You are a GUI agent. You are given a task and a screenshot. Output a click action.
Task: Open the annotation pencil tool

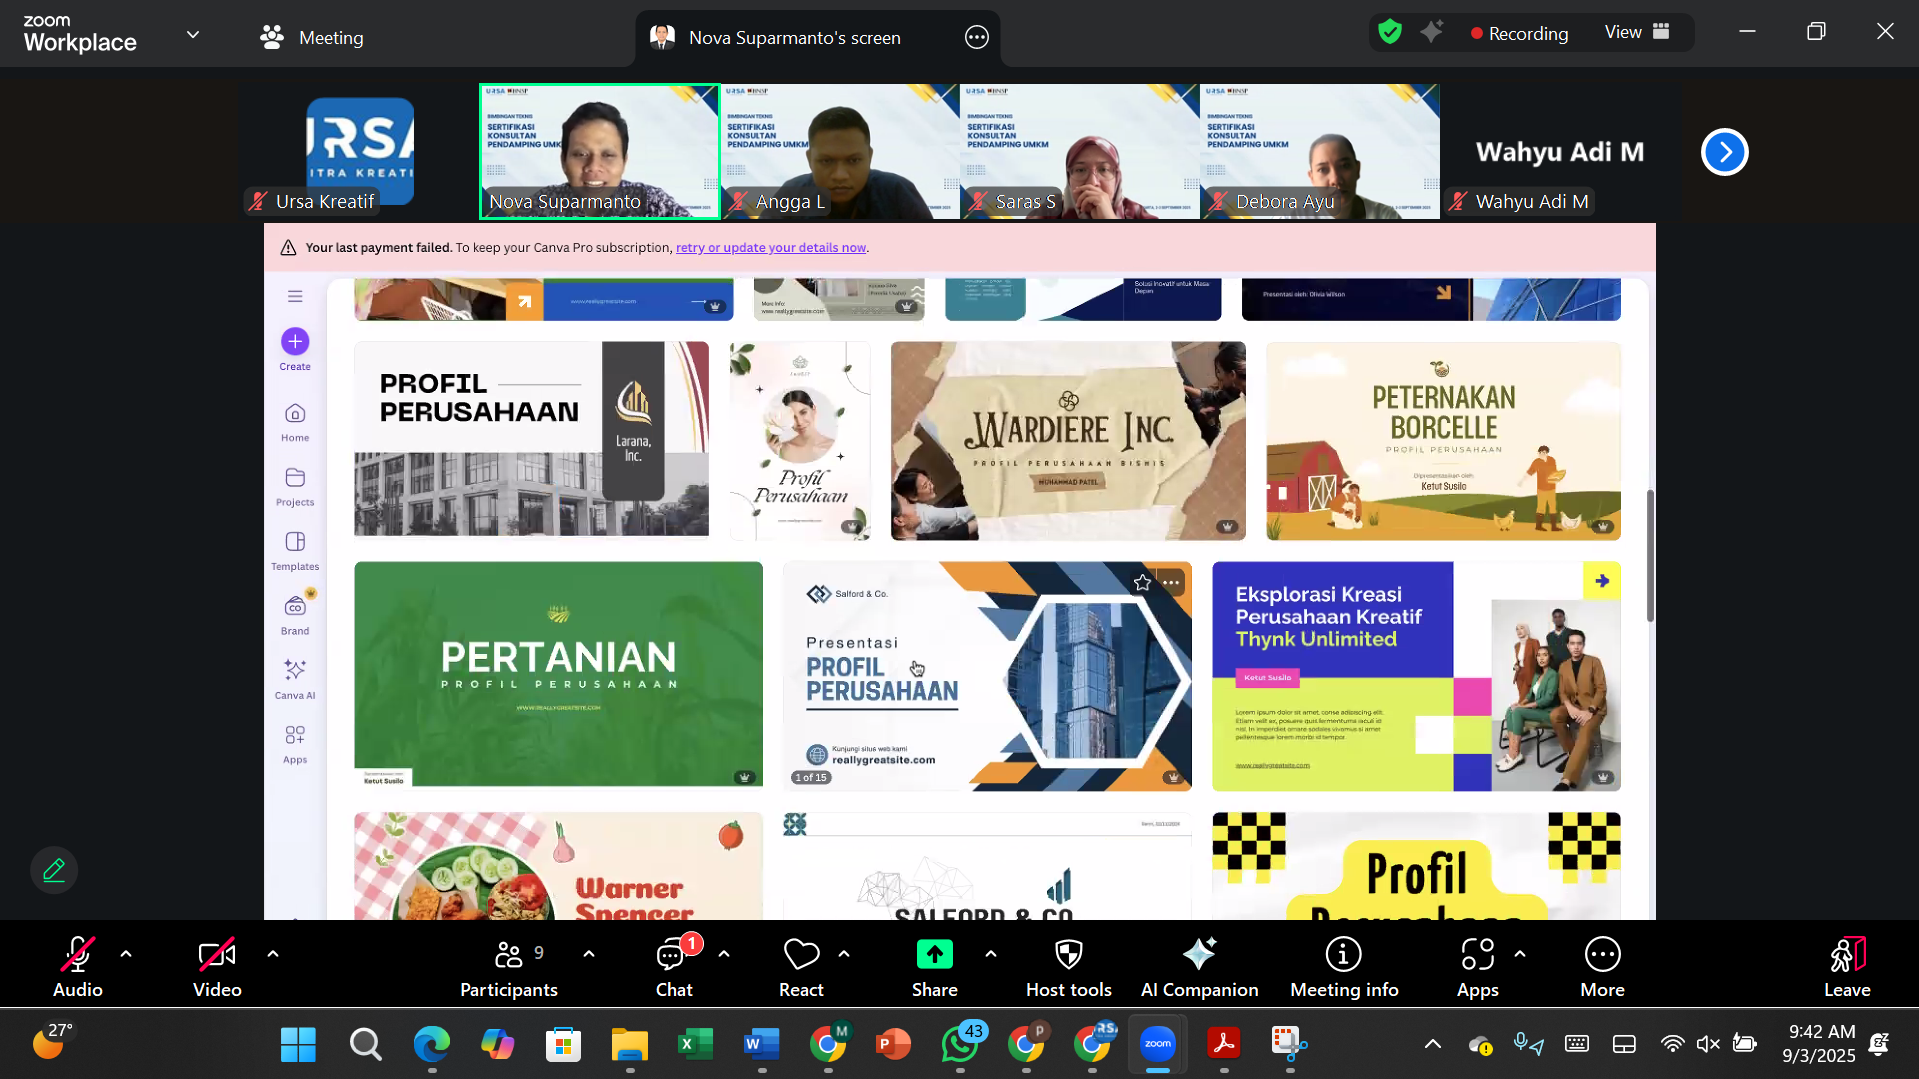(x=54, y=870)
